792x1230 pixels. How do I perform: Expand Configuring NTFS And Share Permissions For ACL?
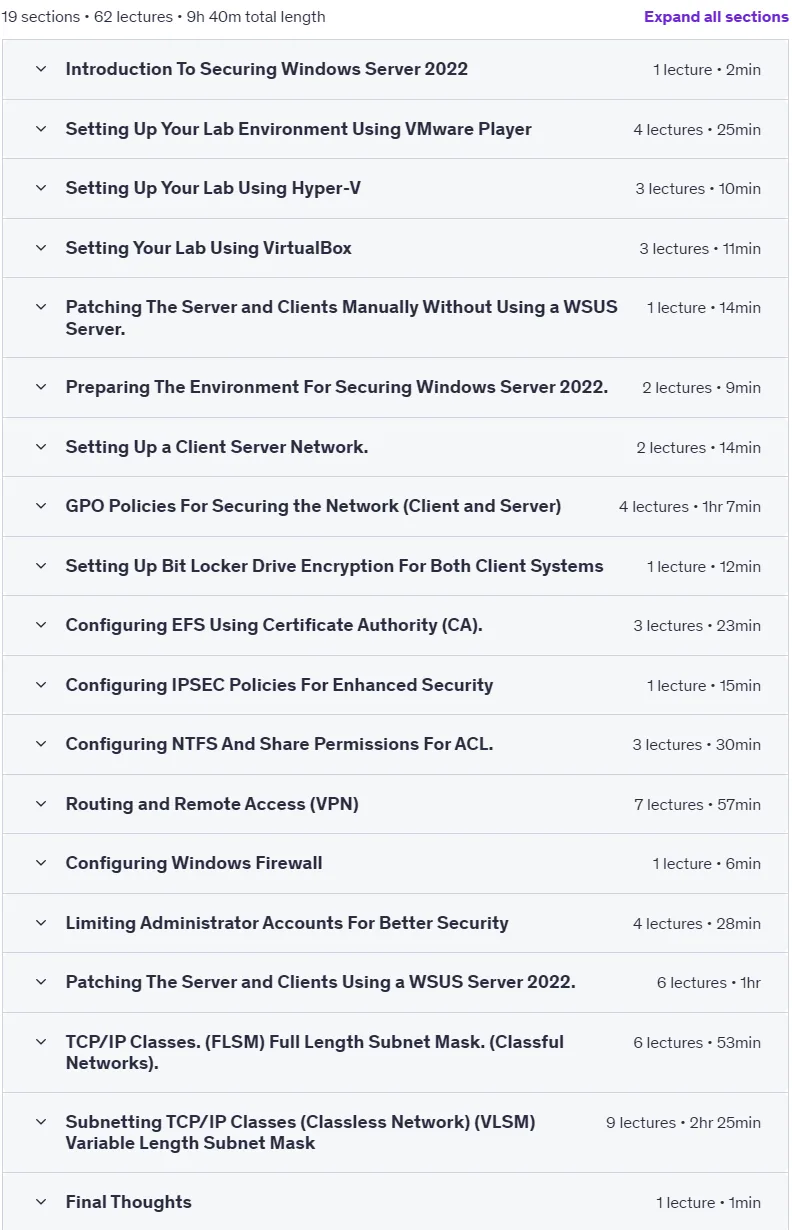point(395,745)
